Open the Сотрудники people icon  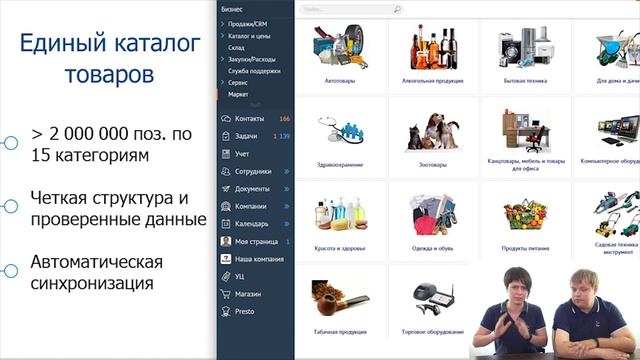tap(226, 171)
